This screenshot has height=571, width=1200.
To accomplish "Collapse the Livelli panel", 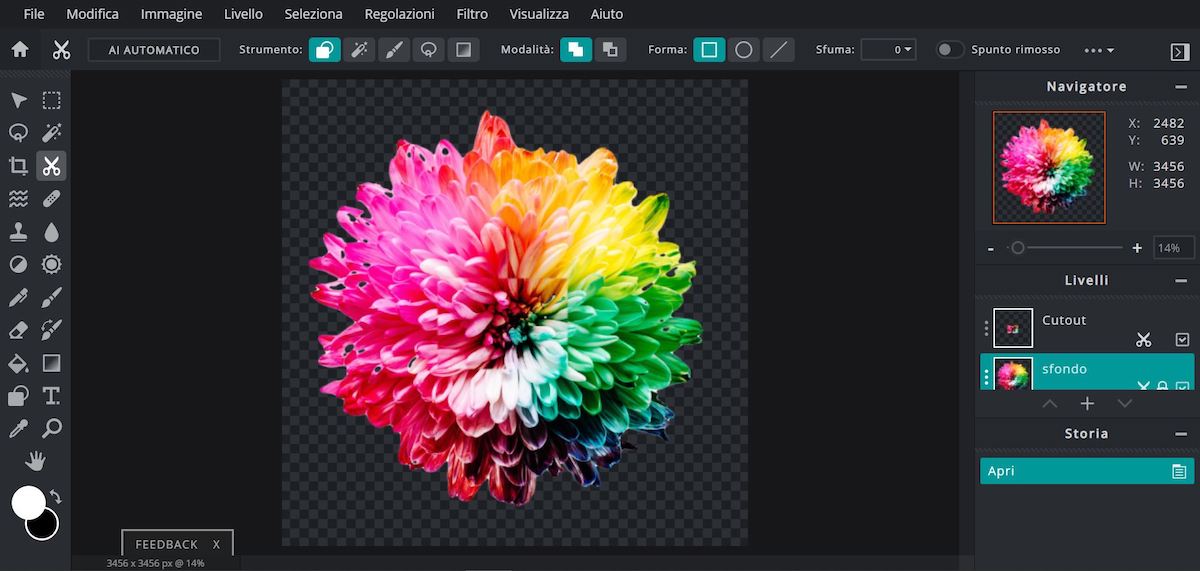I will point(1181,281).
